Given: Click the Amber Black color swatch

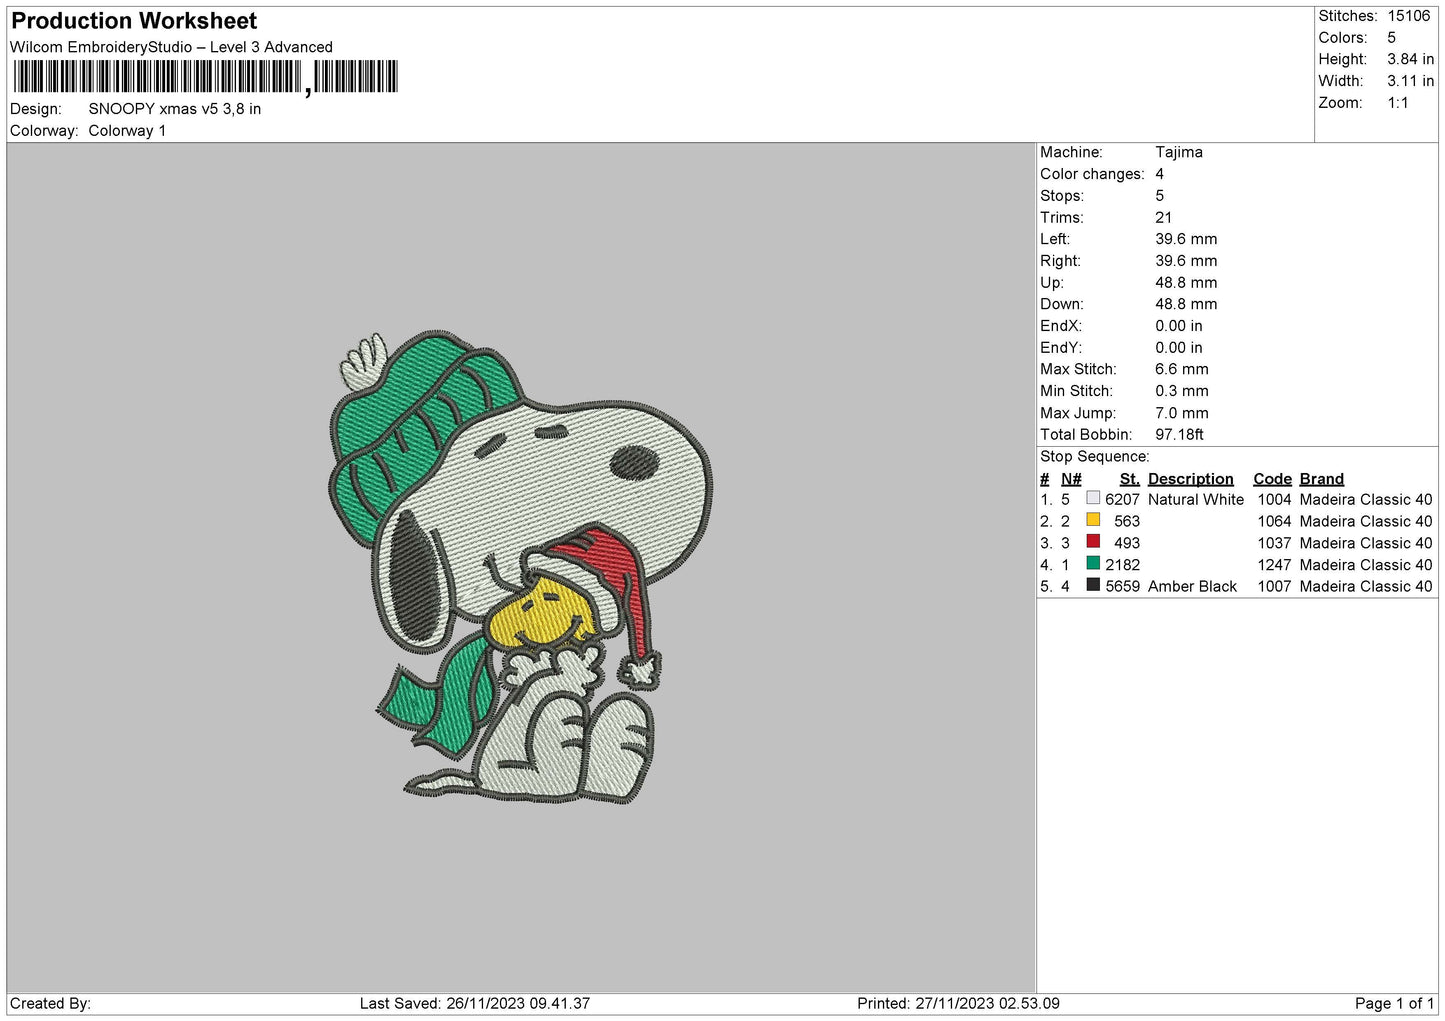Looking at the screenshot, I should pyautogui.click(x=1093, y=585).
